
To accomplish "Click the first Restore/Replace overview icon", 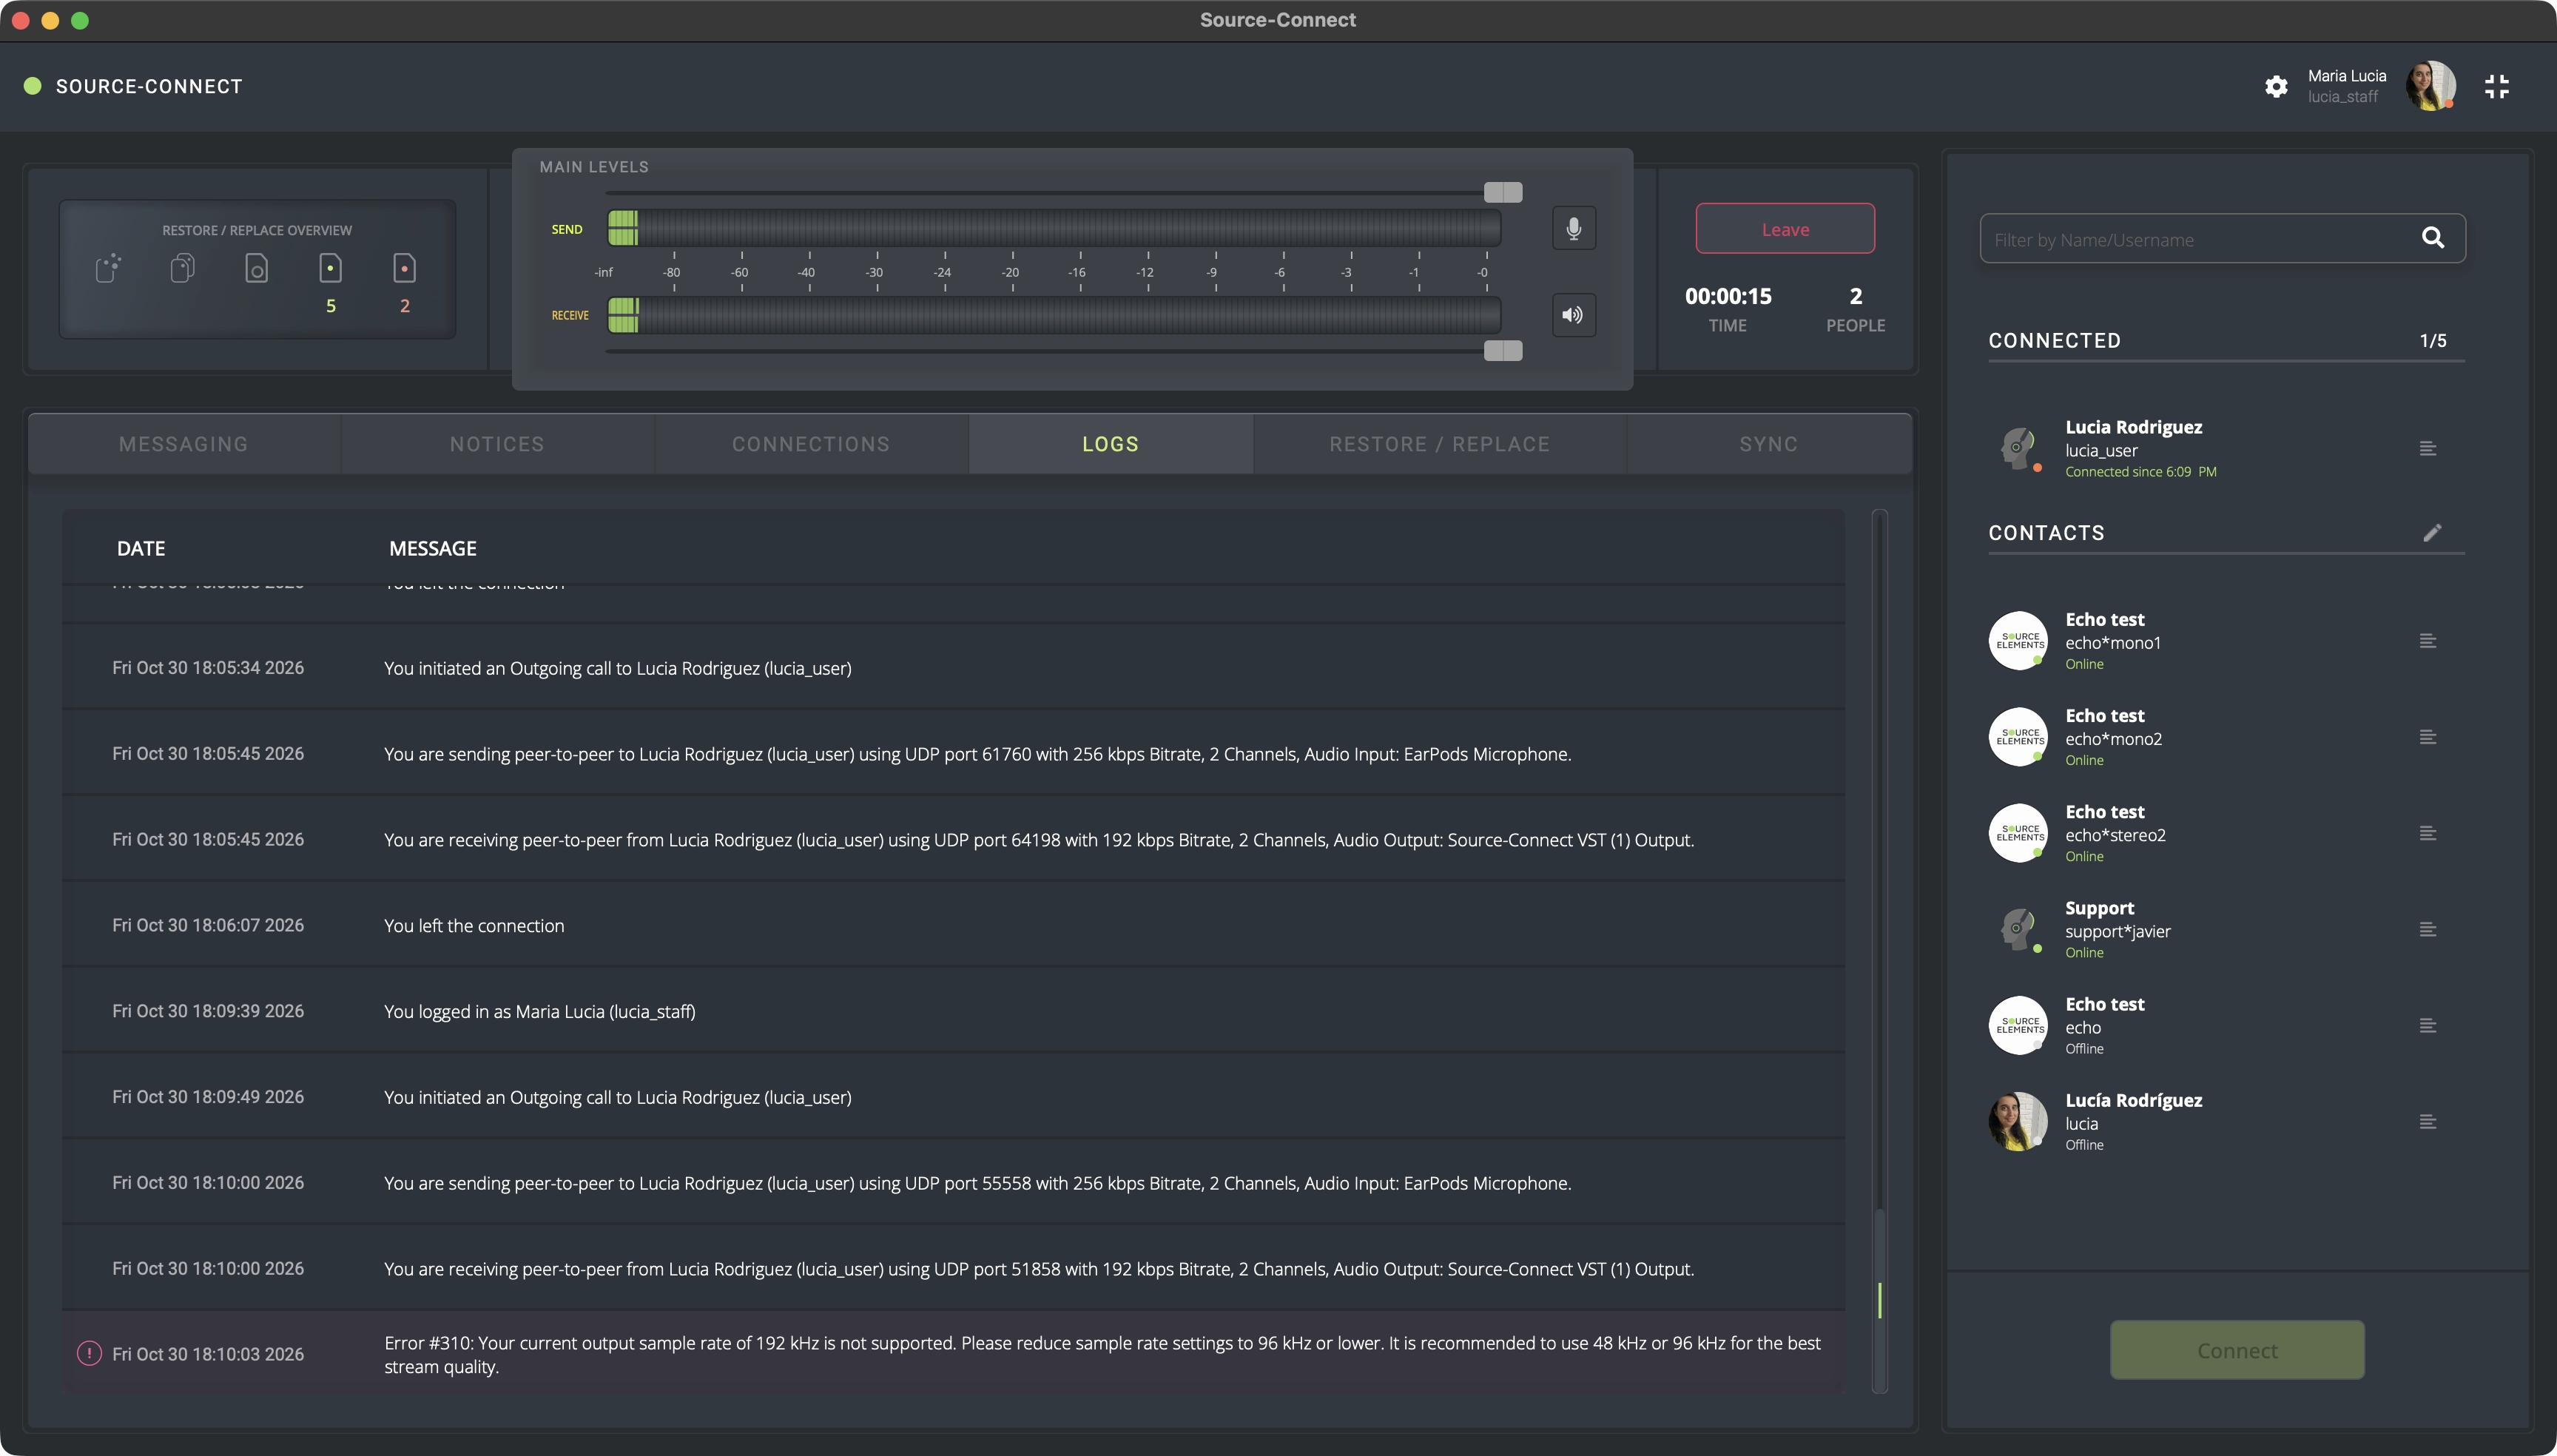I will point(108,268).
